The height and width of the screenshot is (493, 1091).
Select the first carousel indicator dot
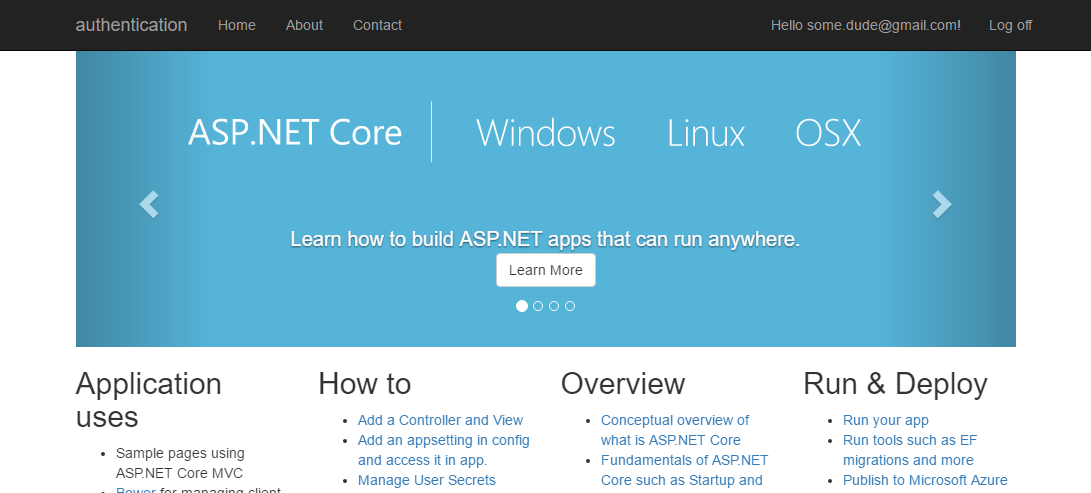(x=522, y=306)
